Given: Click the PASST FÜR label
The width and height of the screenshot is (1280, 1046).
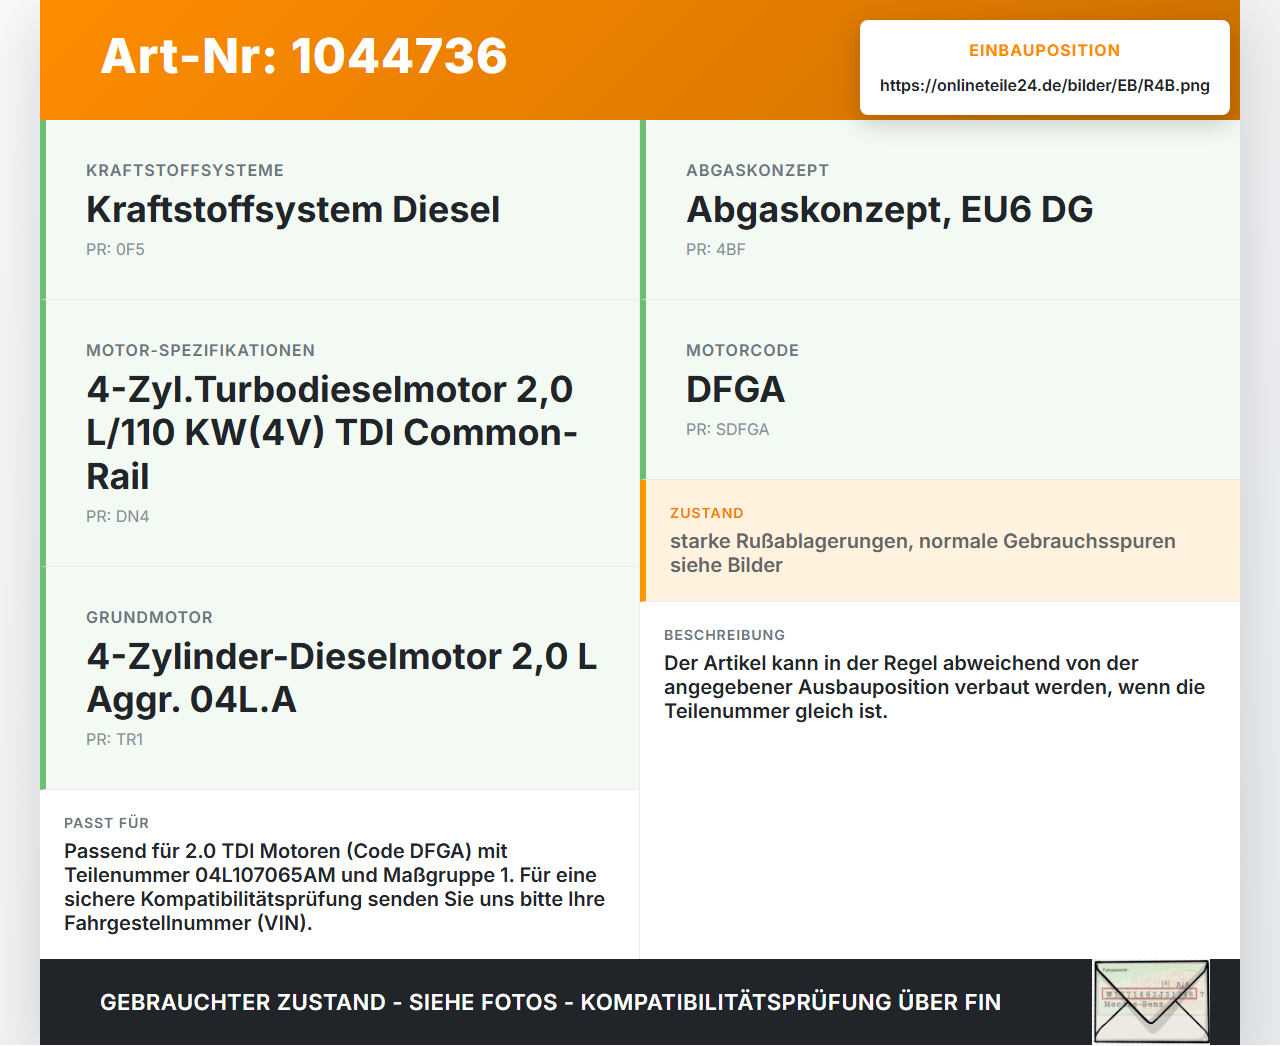Looking at the screenshot, I should [107, 823].
